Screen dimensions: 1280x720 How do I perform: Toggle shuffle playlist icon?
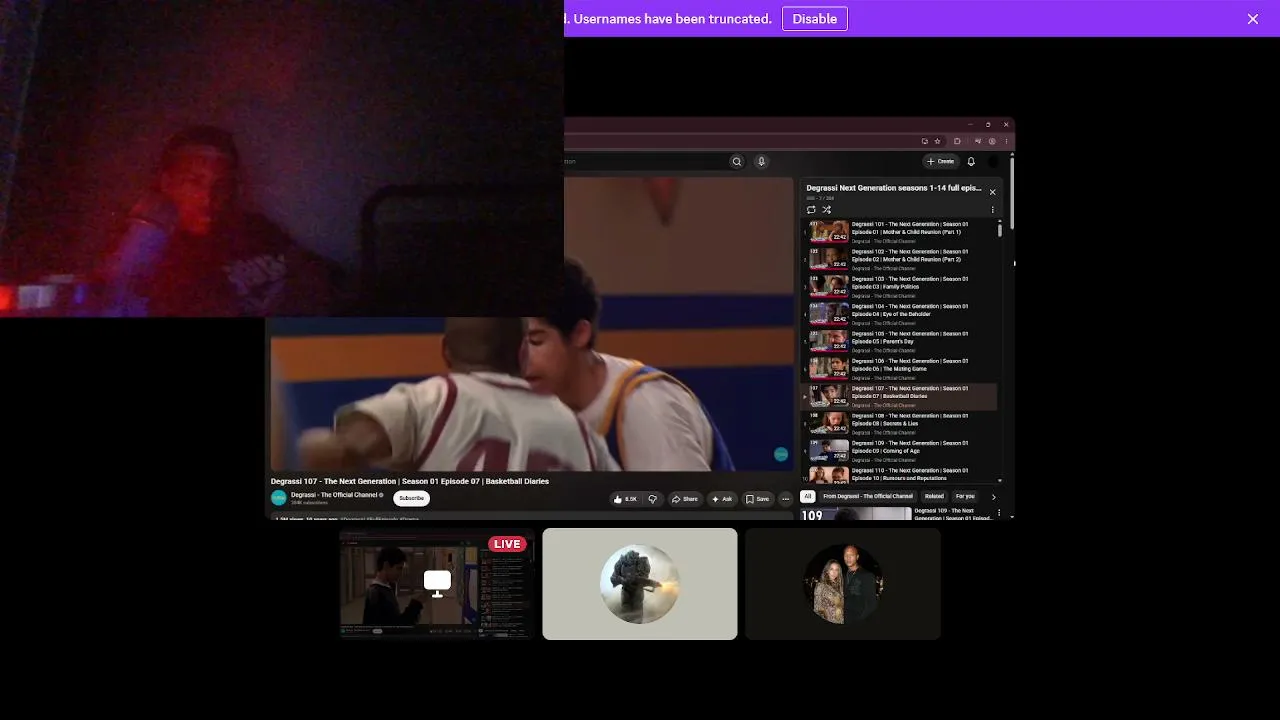[x=827, y=210]
